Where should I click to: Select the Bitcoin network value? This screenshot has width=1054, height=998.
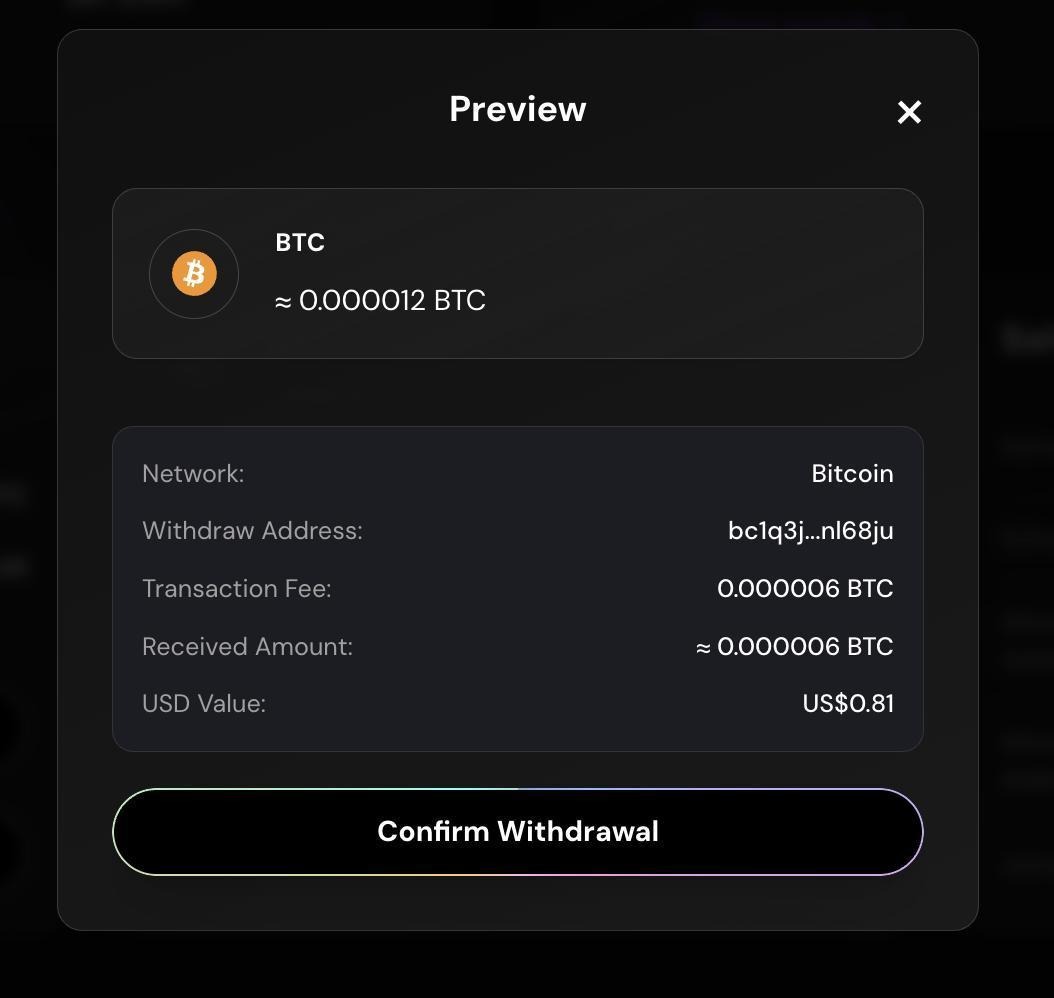click(x=852, y=474)
